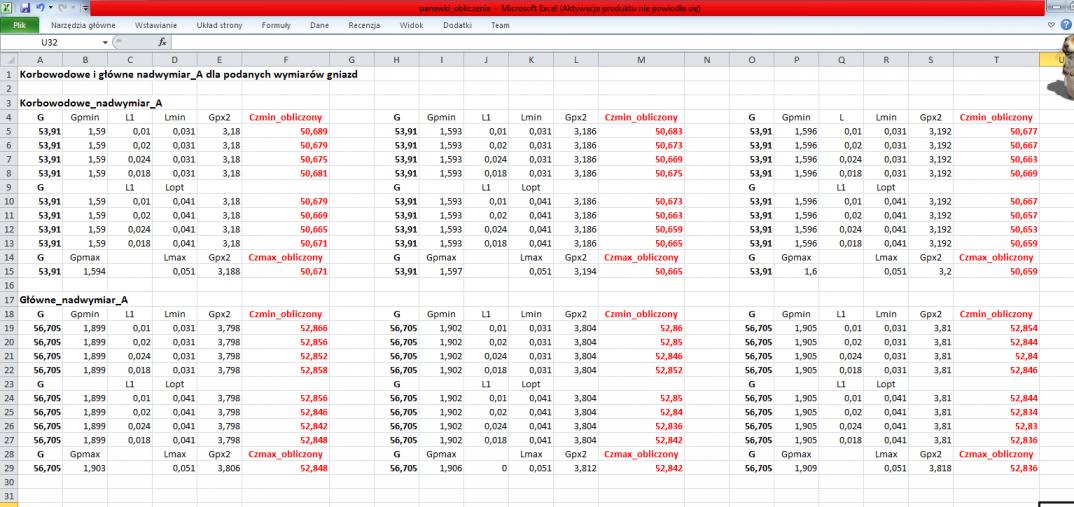Open the Undo history dropdown arrow
The height and width of the screenshot is (507, 1074).
click(x=49, y=8)
